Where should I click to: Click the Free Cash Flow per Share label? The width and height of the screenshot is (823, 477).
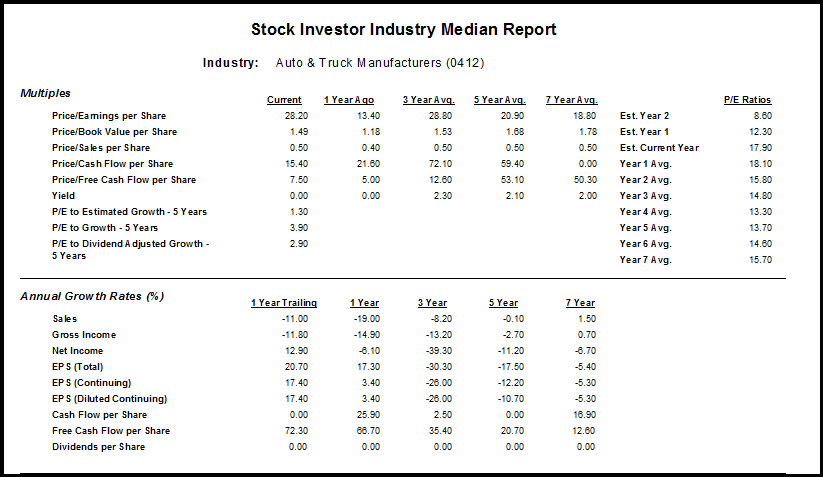111,431
